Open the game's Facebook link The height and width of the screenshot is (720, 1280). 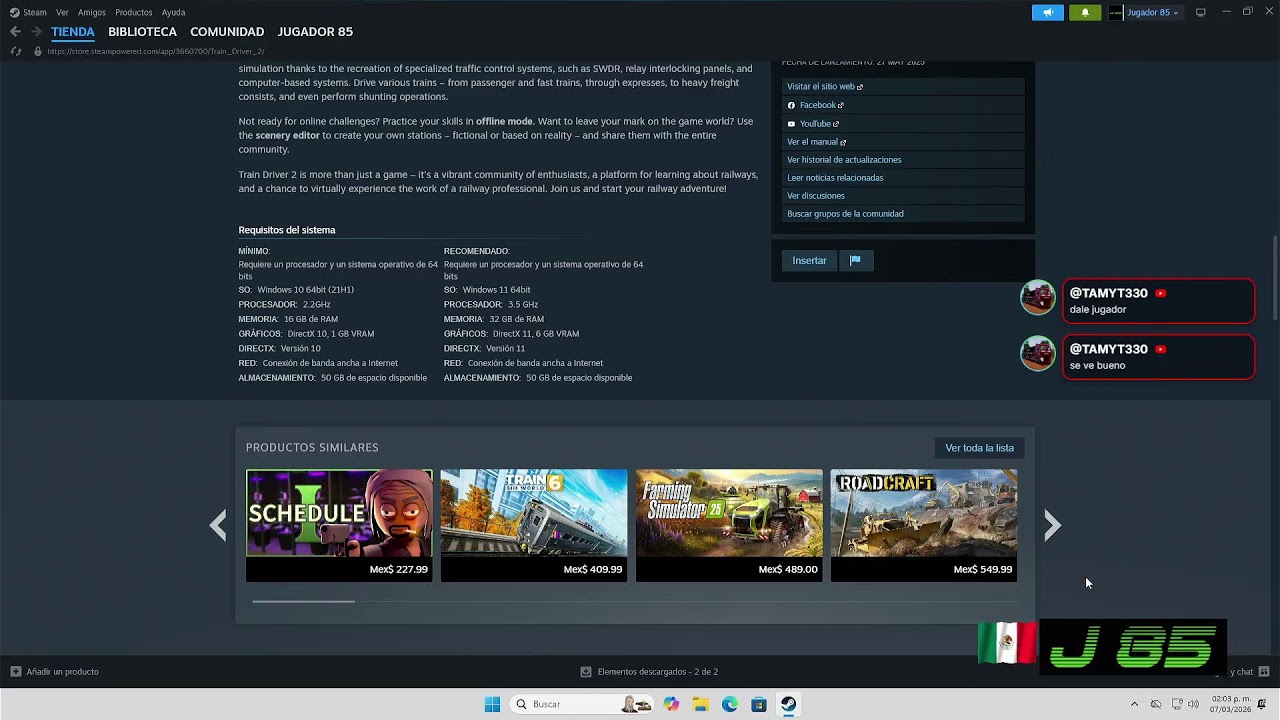tap(903, 105)
